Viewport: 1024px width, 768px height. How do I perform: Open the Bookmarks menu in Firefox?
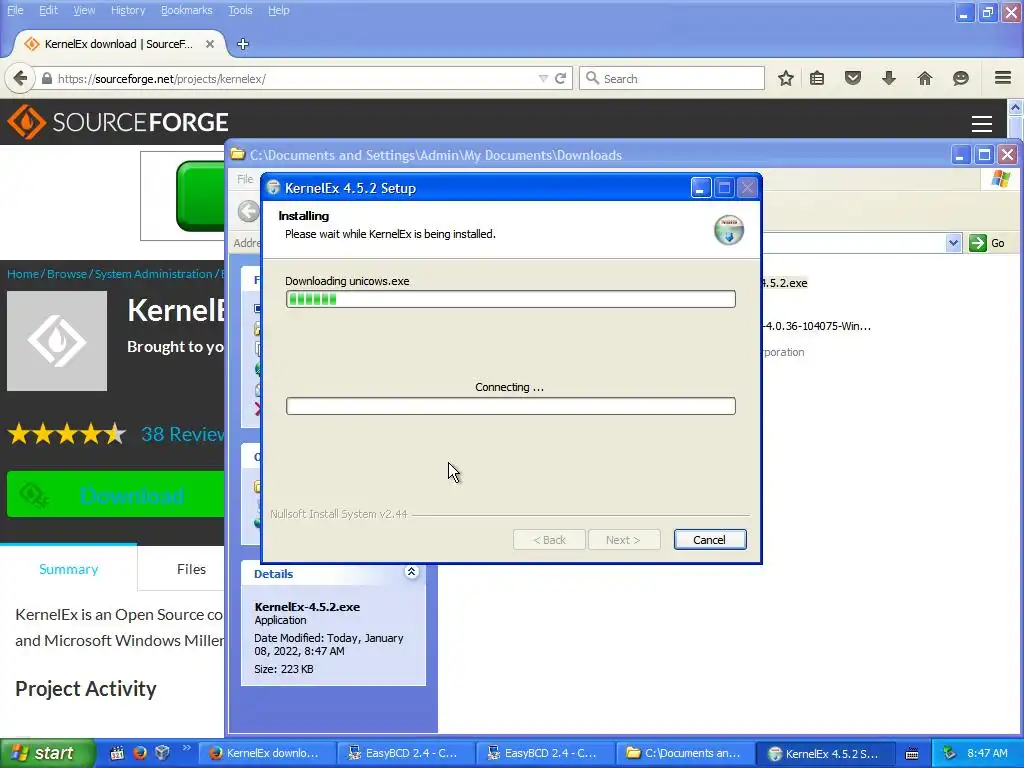[187, 10]
